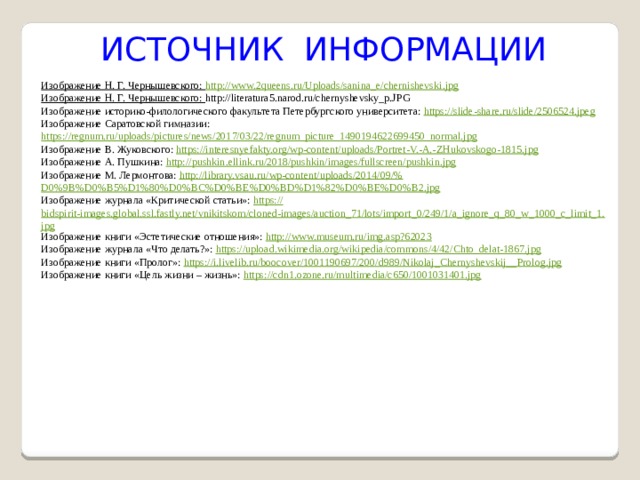Image resolution: width=640 pixels, height=480 pixels.
Task: Click the label 'Изображение А. Пушкина:'
Action: coord(102,162)
